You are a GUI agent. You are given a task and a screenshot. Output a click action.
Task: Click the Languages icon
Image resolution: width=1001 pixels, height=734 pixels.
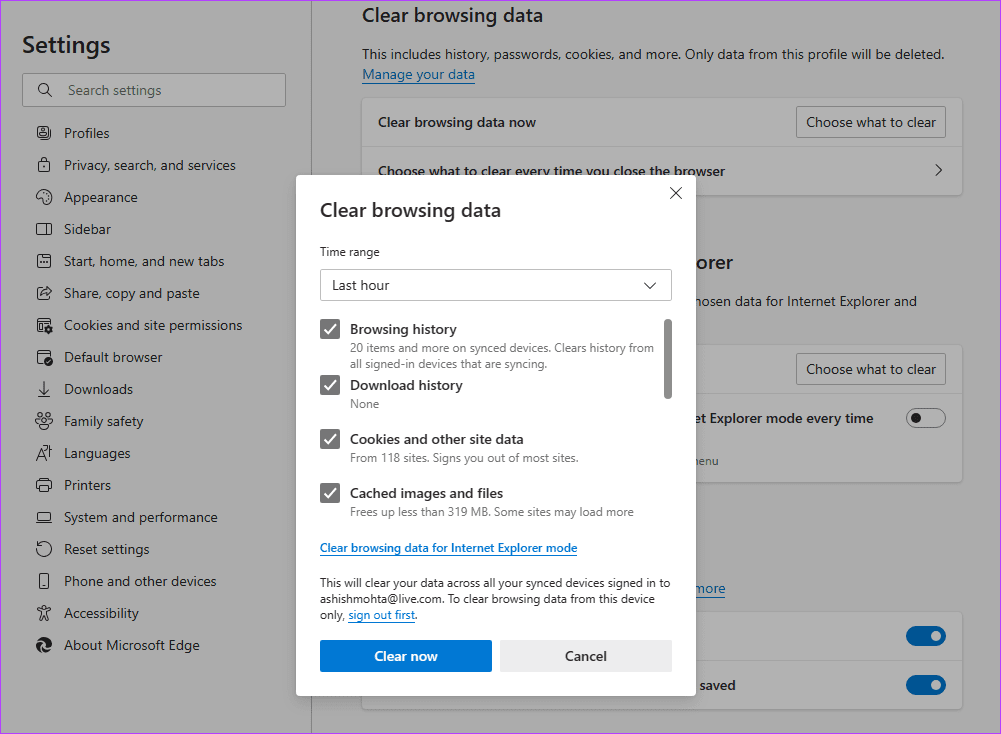(x=42, y=452)
